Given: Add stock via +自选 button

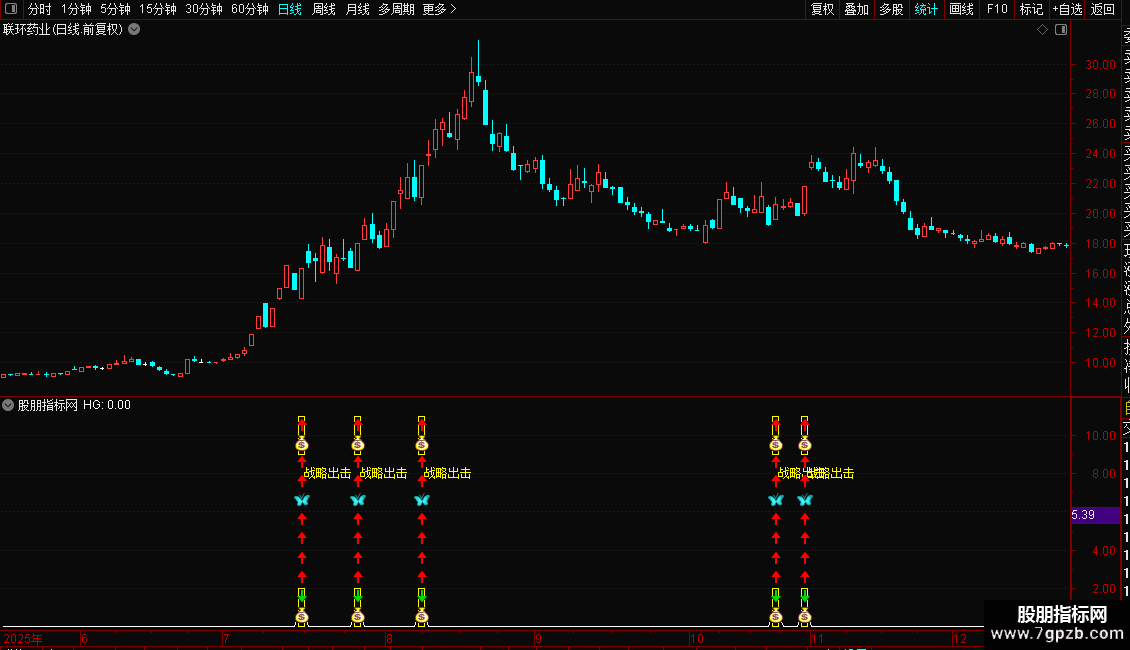Looking at the screenshot, I should click(x=1067, y=9).
